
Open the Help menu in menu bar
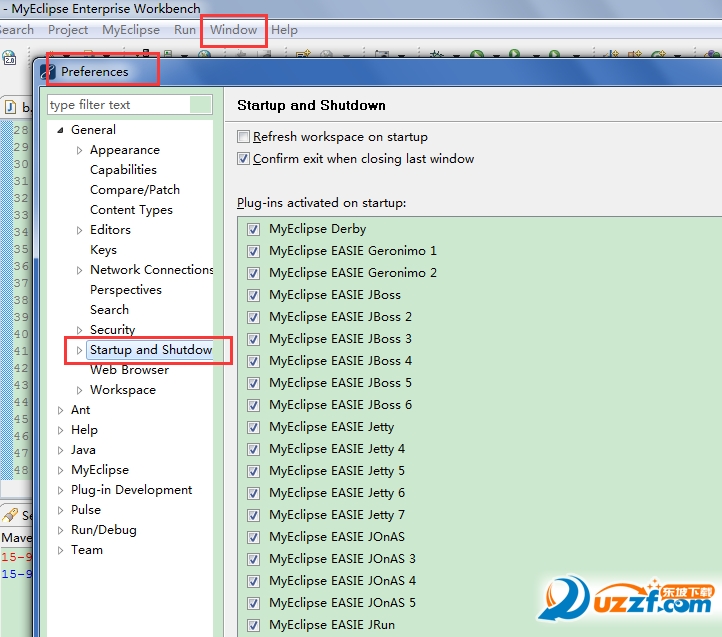284,30
